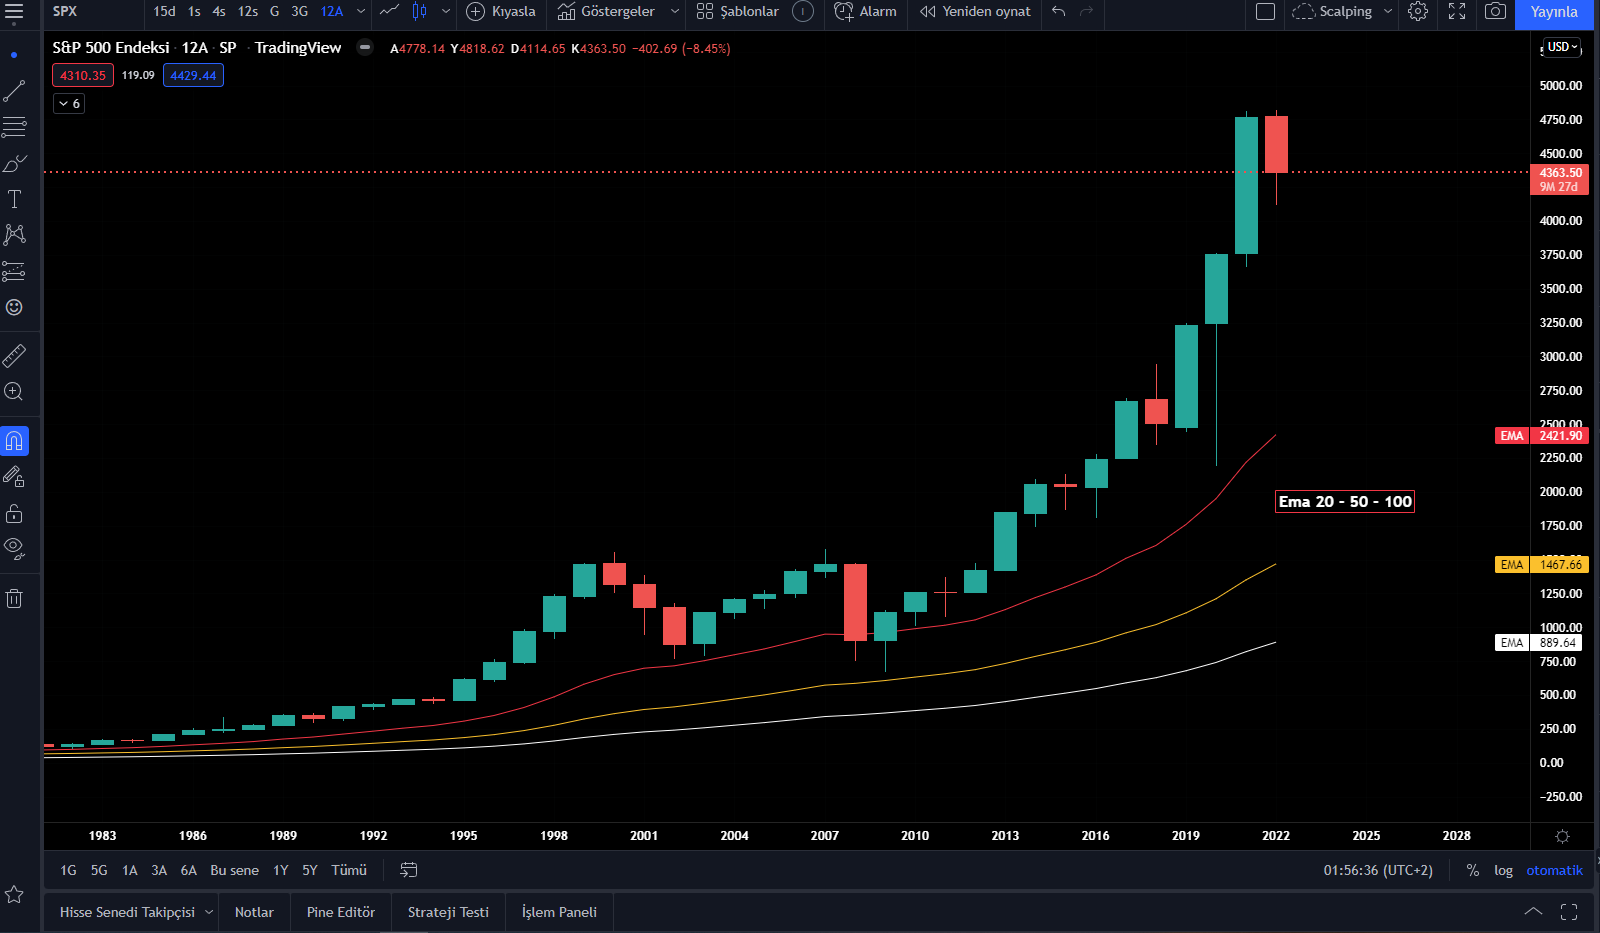Start Yeniden oynat bar replay

click(x=975, y=12)
